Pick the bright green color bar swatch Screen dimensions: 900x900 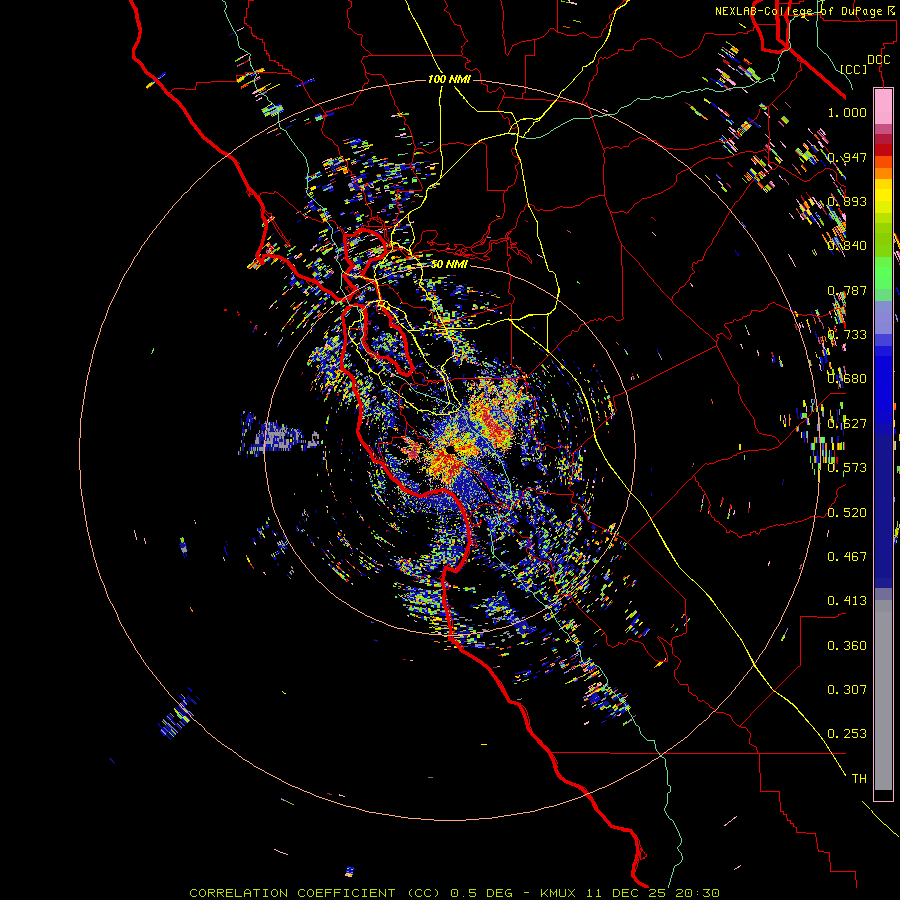(x=883, y=273)
